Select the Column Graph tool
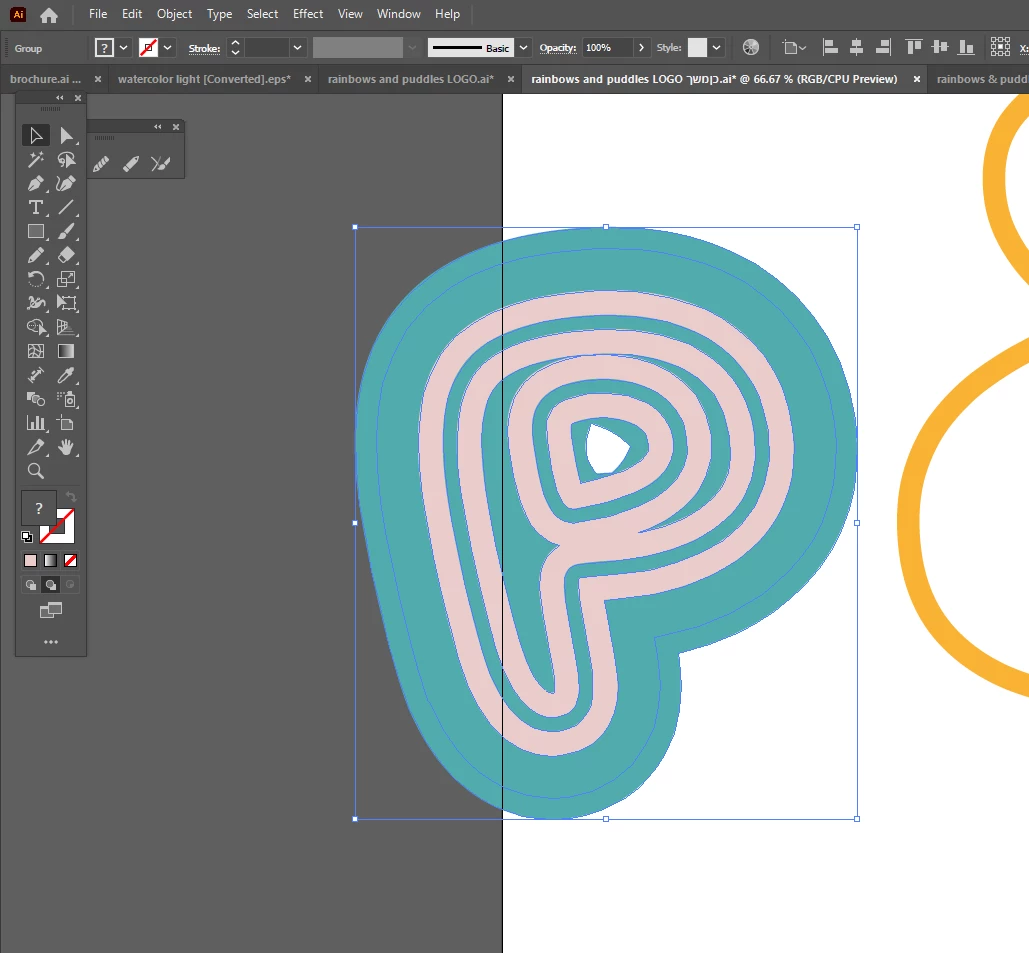 (35, 423)
